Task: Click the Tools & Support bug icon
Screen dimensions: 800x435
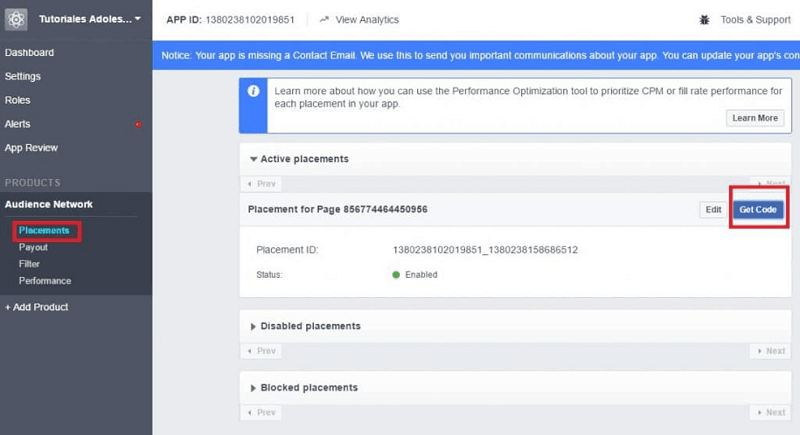Action: coord(706,20)
